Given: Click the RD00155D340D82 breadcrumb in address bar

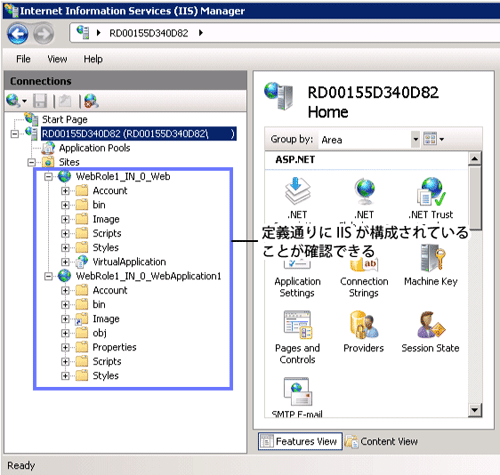Looking at the screenshot, I should click(x=149, y=33).
